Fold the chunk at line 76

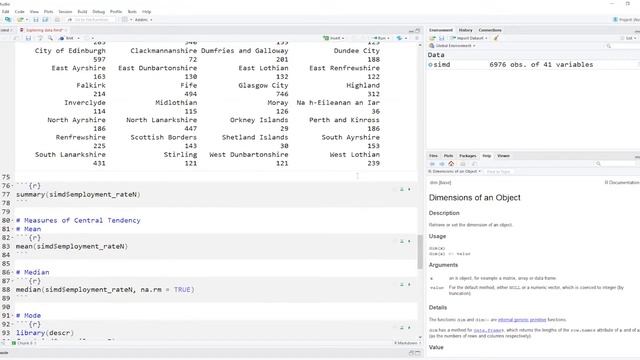[13, 186]
